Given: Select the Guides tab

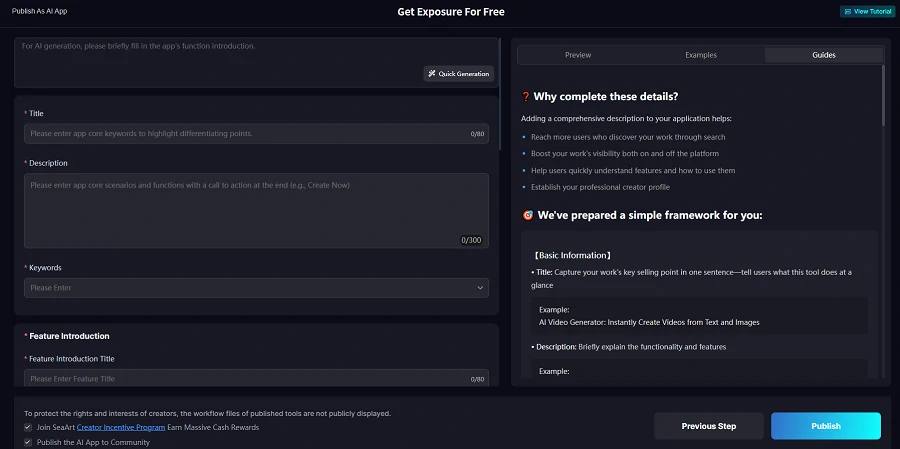Looking at the screenshot, I should (824, 55).
